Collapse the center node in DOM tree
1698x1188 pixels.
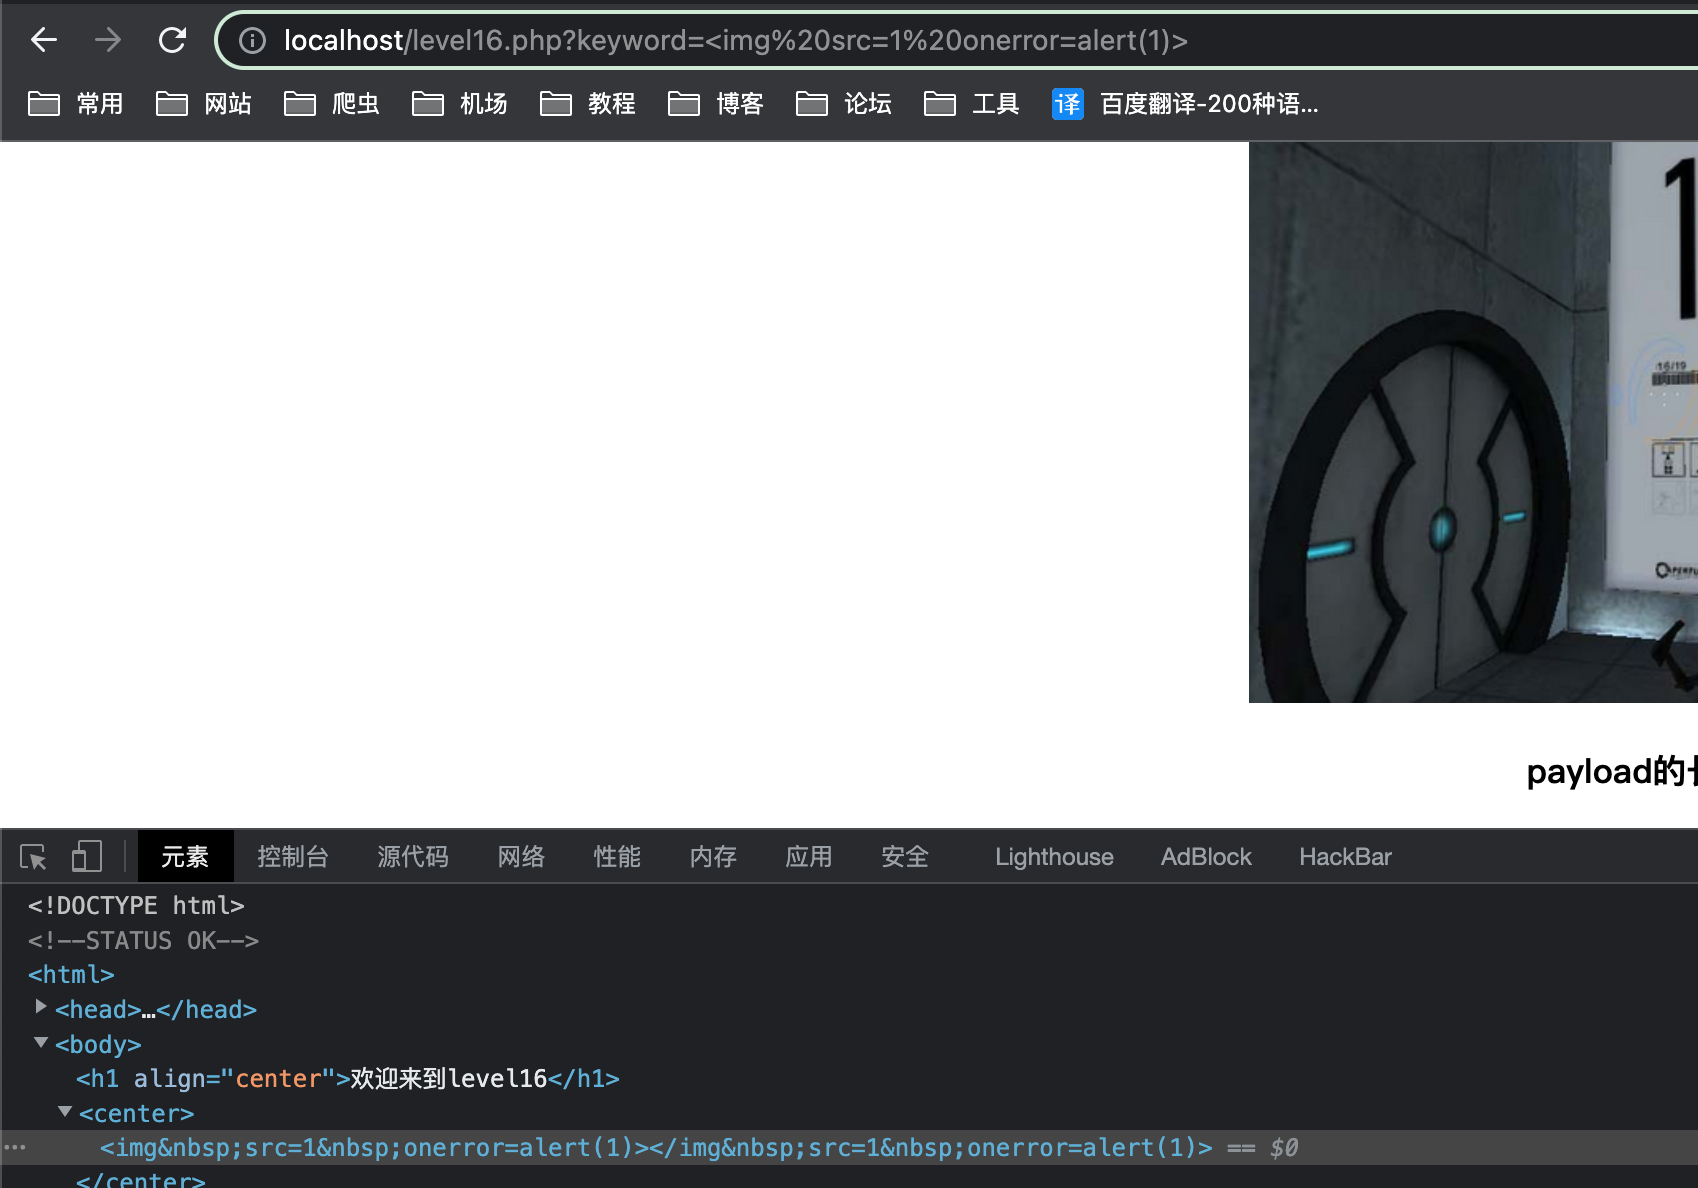(65, 1111)
